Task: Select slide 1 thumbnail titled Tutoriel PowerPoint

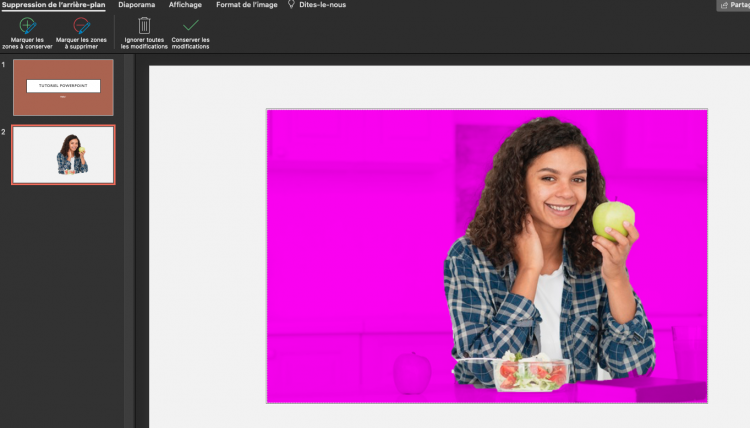Action: 63,88
